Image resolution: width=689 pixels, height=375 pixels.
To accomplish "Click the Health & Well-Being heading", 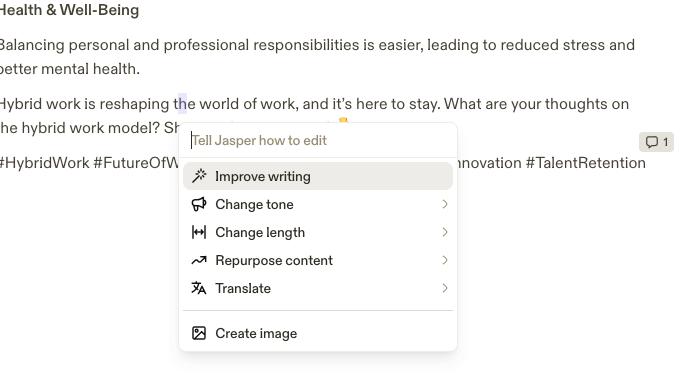I will pos(69,10).
